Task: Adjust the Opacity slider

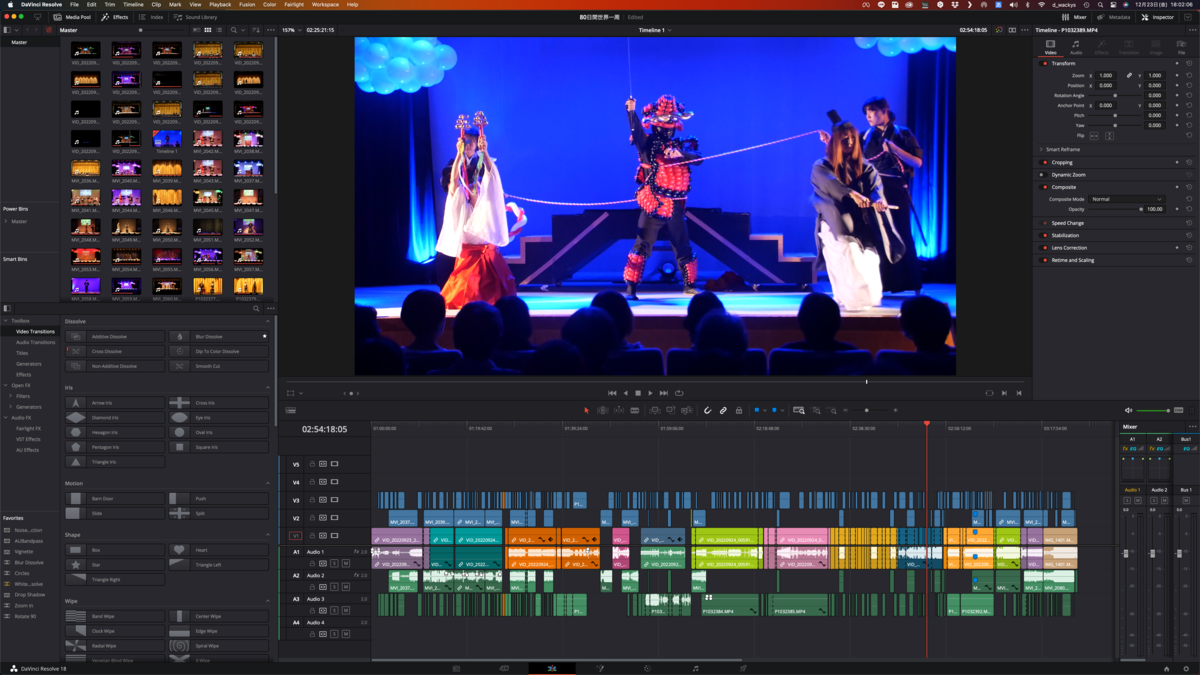Action: tap(1116, 209)
